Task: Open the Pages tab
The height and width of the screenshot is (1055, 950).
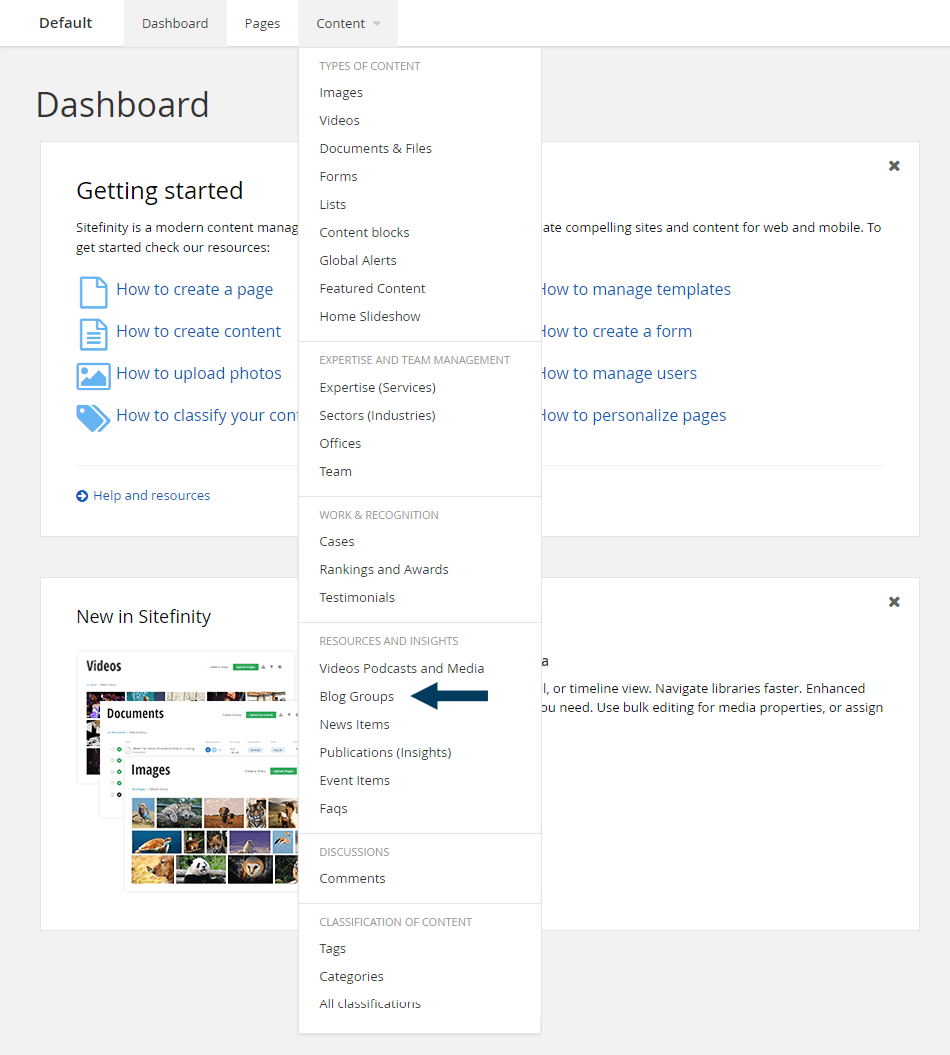Action: [x=262, y=24]
